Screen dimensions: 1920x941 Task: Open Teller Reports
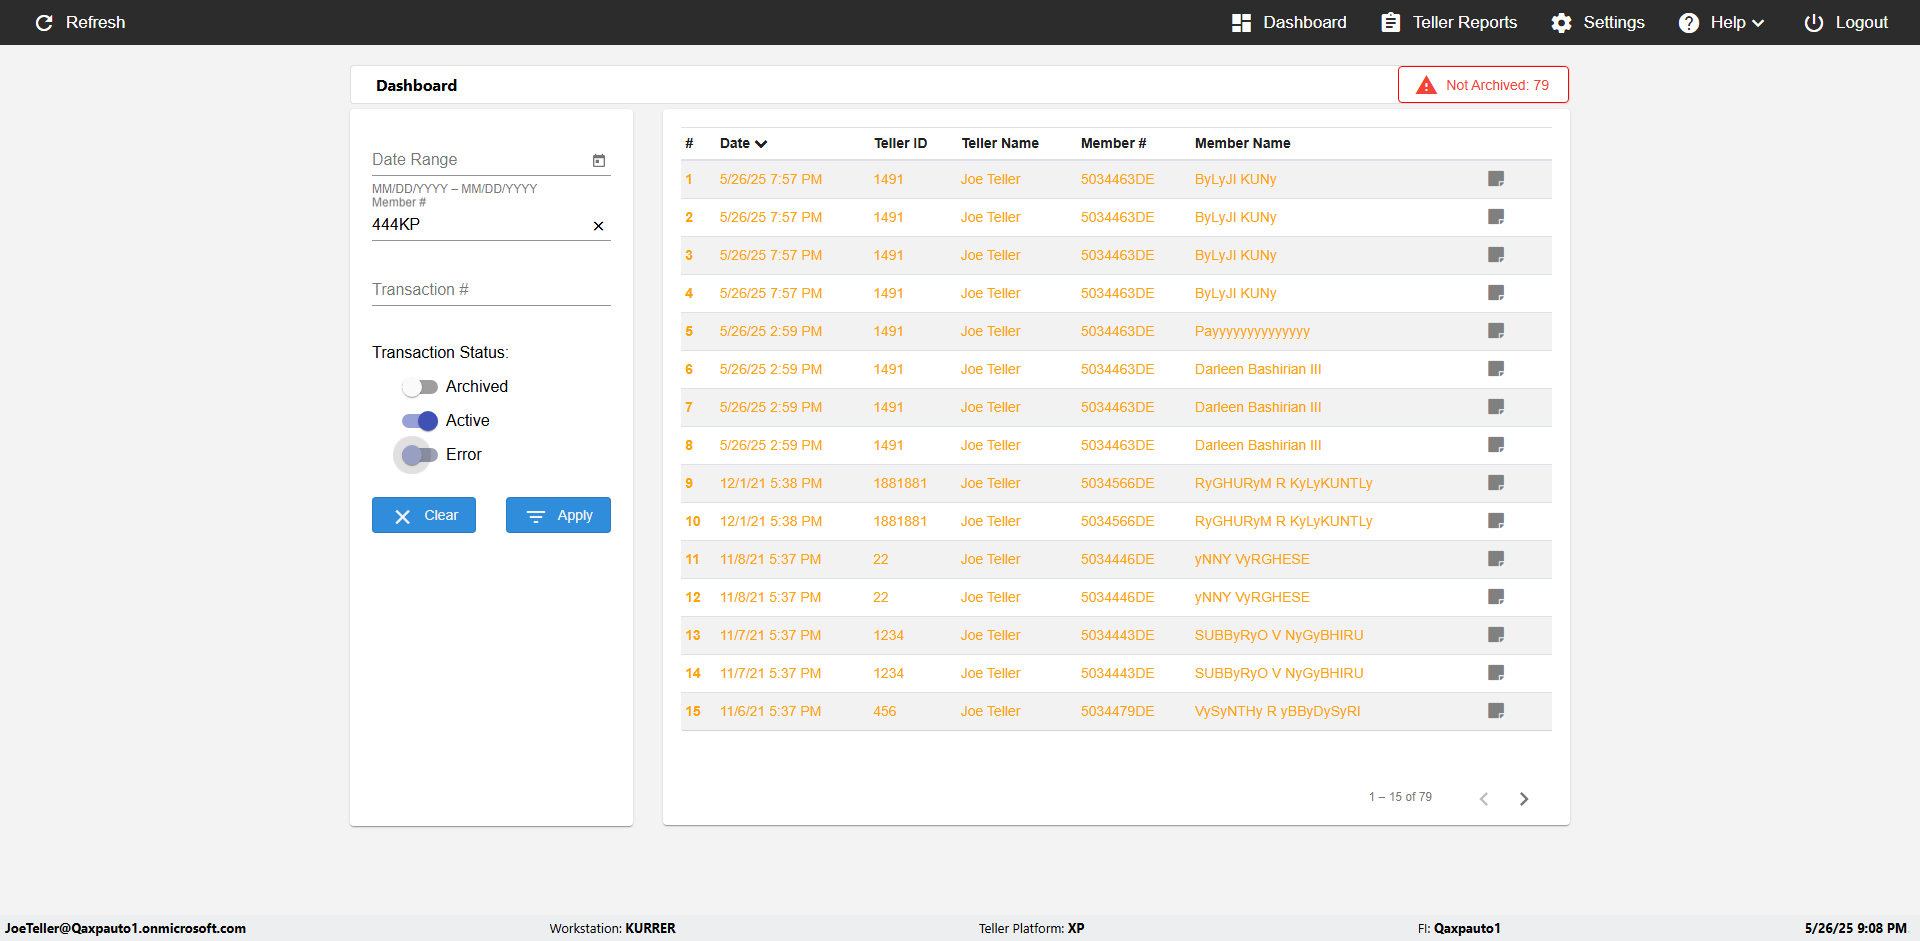pos(1449,22)
